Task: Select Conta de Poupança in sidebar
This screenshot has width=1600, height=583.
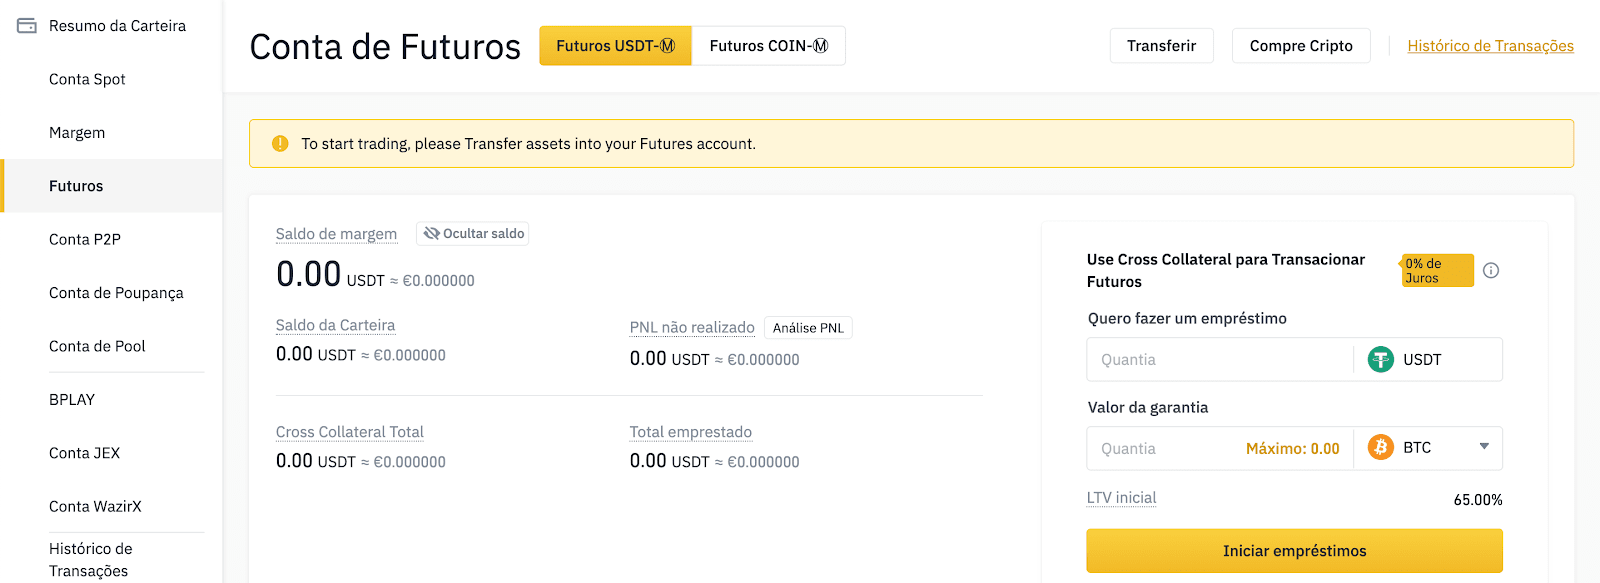Action: click(x=116, y=293)
